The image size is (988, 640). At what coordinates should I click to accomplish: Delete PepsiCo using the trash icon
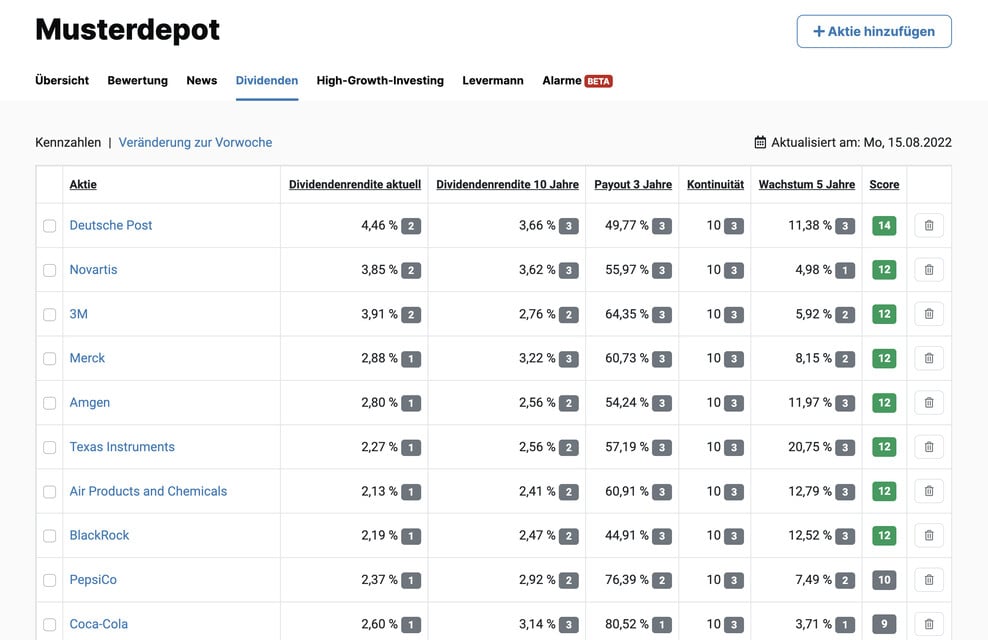click(x=929, y=580)
